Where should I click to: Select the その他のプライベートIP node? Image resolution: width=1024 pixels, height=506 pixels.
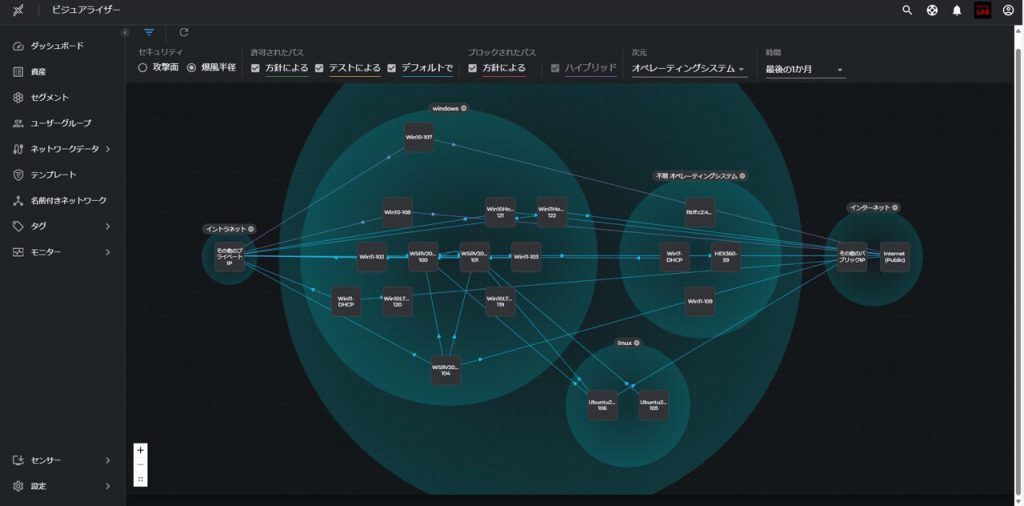229,257
